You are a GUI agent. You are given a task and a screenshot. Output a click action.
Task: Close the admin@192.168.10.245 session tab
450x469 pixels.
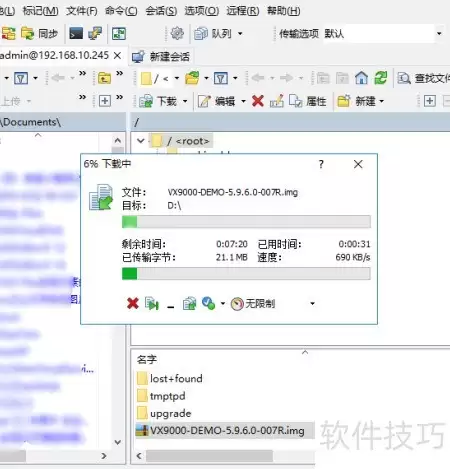point(117,56)
